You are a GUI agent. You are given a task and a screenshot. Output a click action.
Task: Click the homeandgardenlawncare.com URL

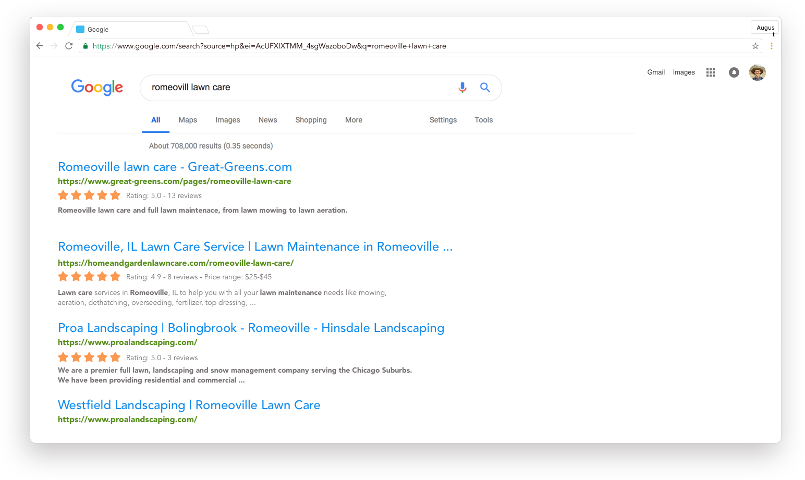tap(176, 263)
